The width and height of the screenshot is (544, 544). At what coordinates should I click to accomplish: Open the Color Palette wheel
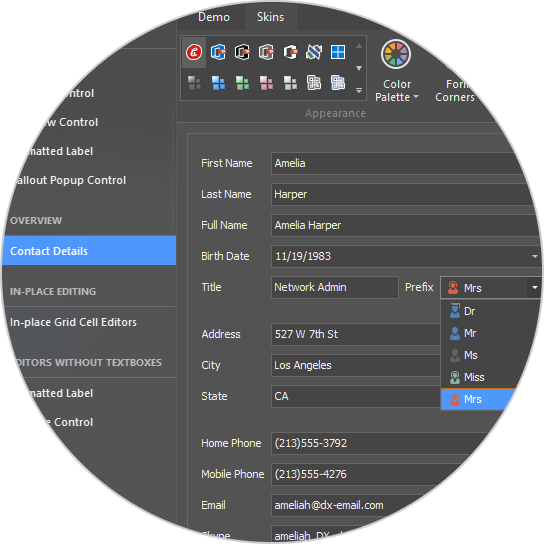click(x=396, y=54)
